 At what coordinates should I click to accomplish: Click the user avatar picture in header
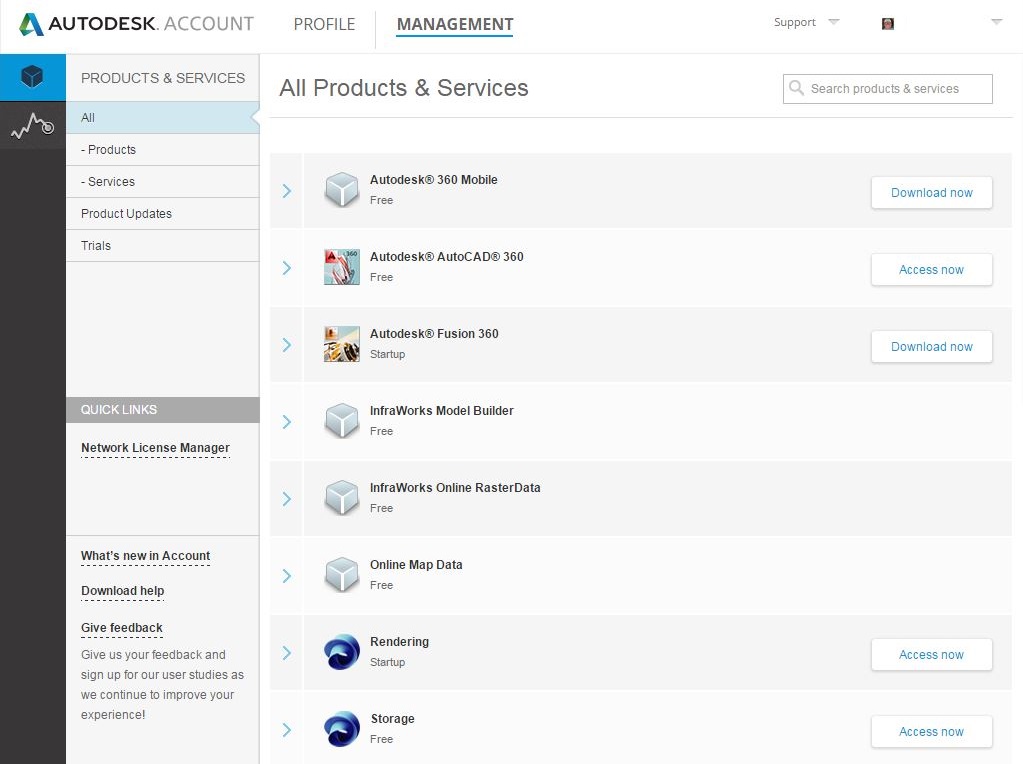pyautogui.click(x=887, y=24)
